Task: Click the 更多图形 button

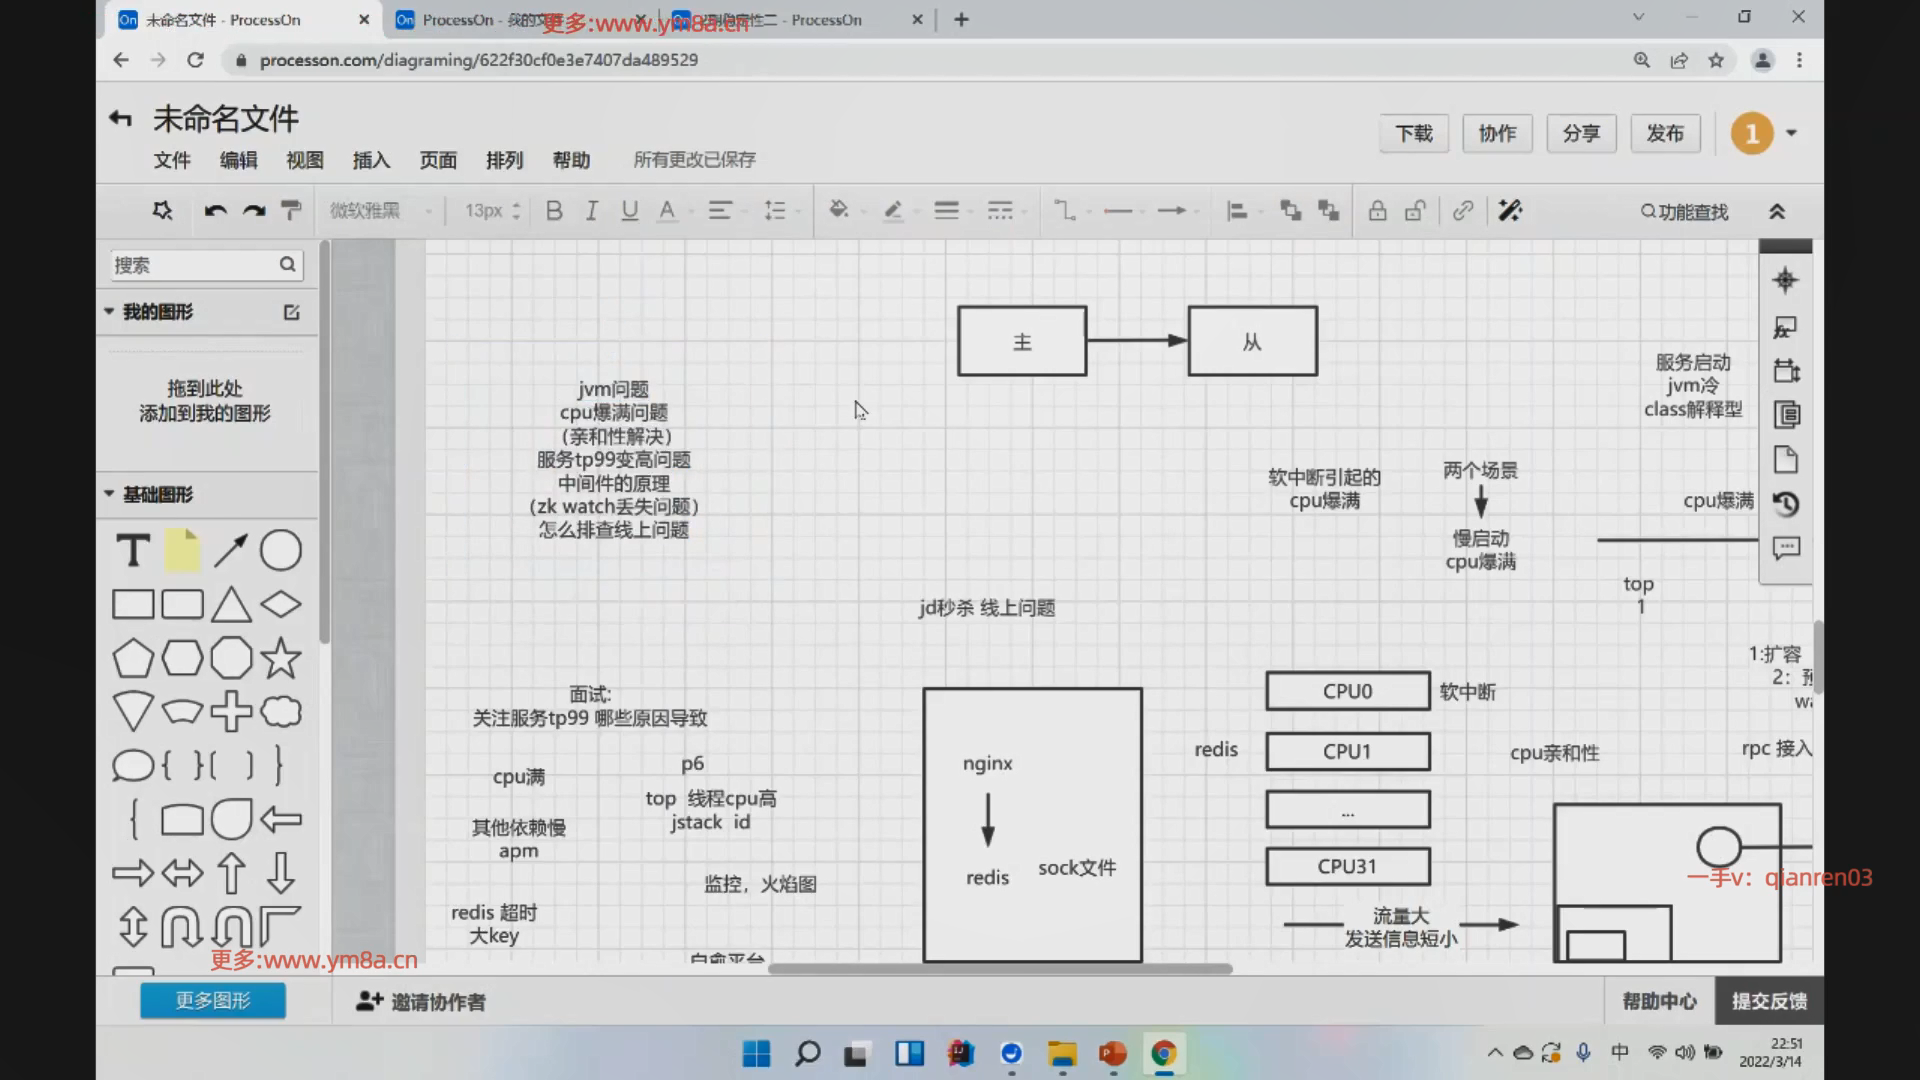Action: pos(213,1001)
